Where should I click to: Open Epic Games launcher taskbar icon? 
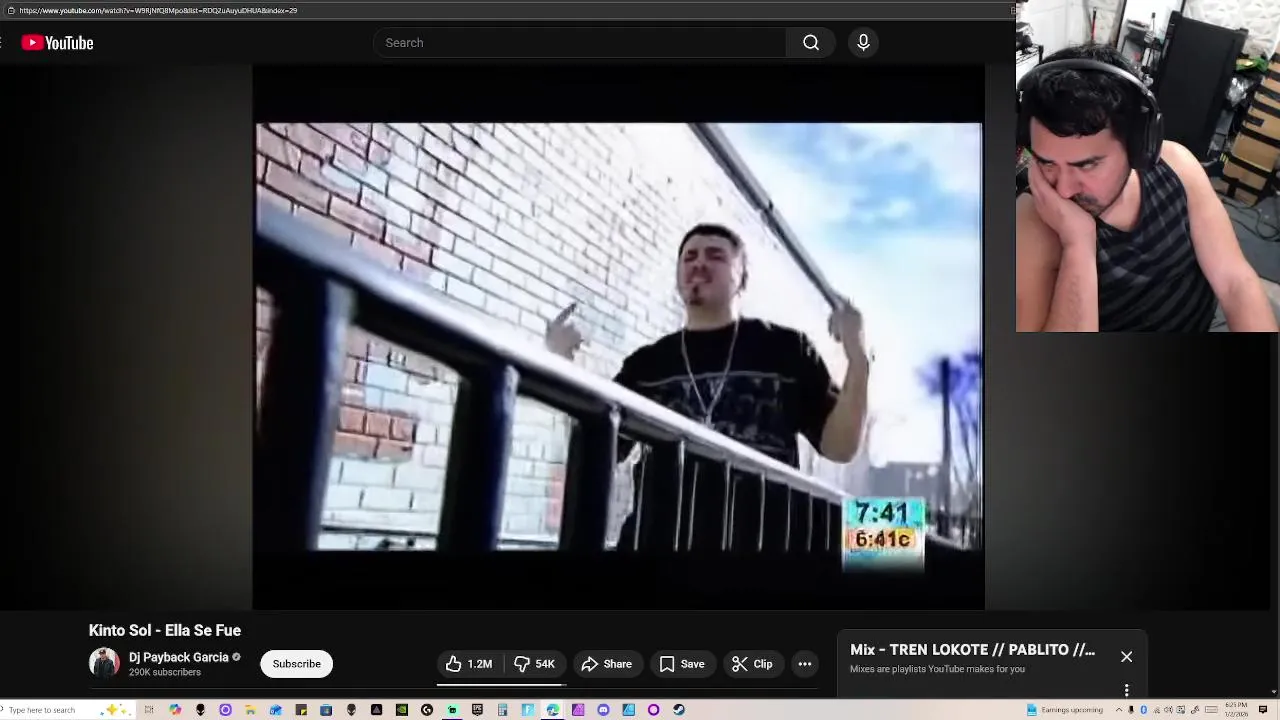pyautogui.click(x=477, y=710)
